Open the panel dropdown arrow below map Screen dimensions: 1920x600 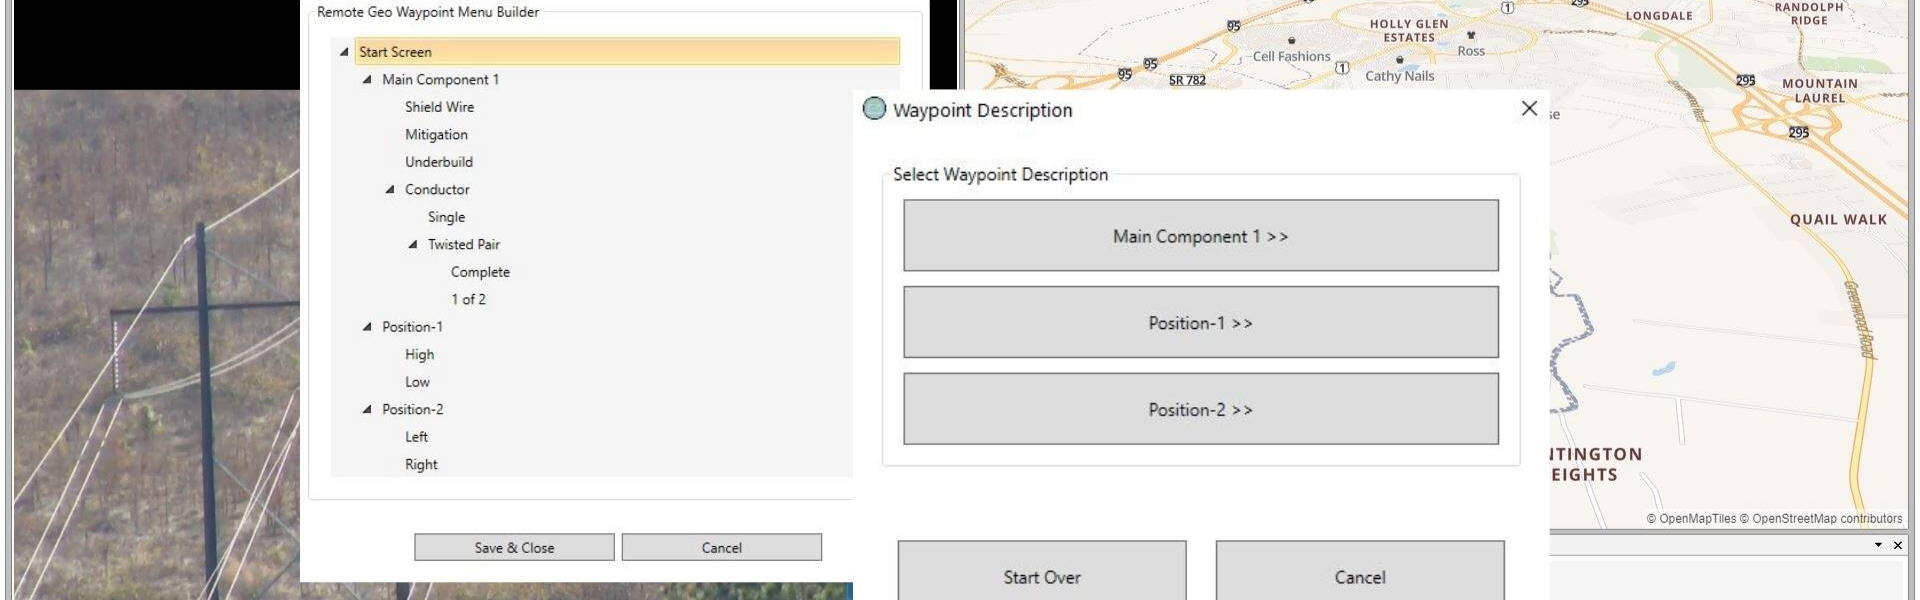1878,545
